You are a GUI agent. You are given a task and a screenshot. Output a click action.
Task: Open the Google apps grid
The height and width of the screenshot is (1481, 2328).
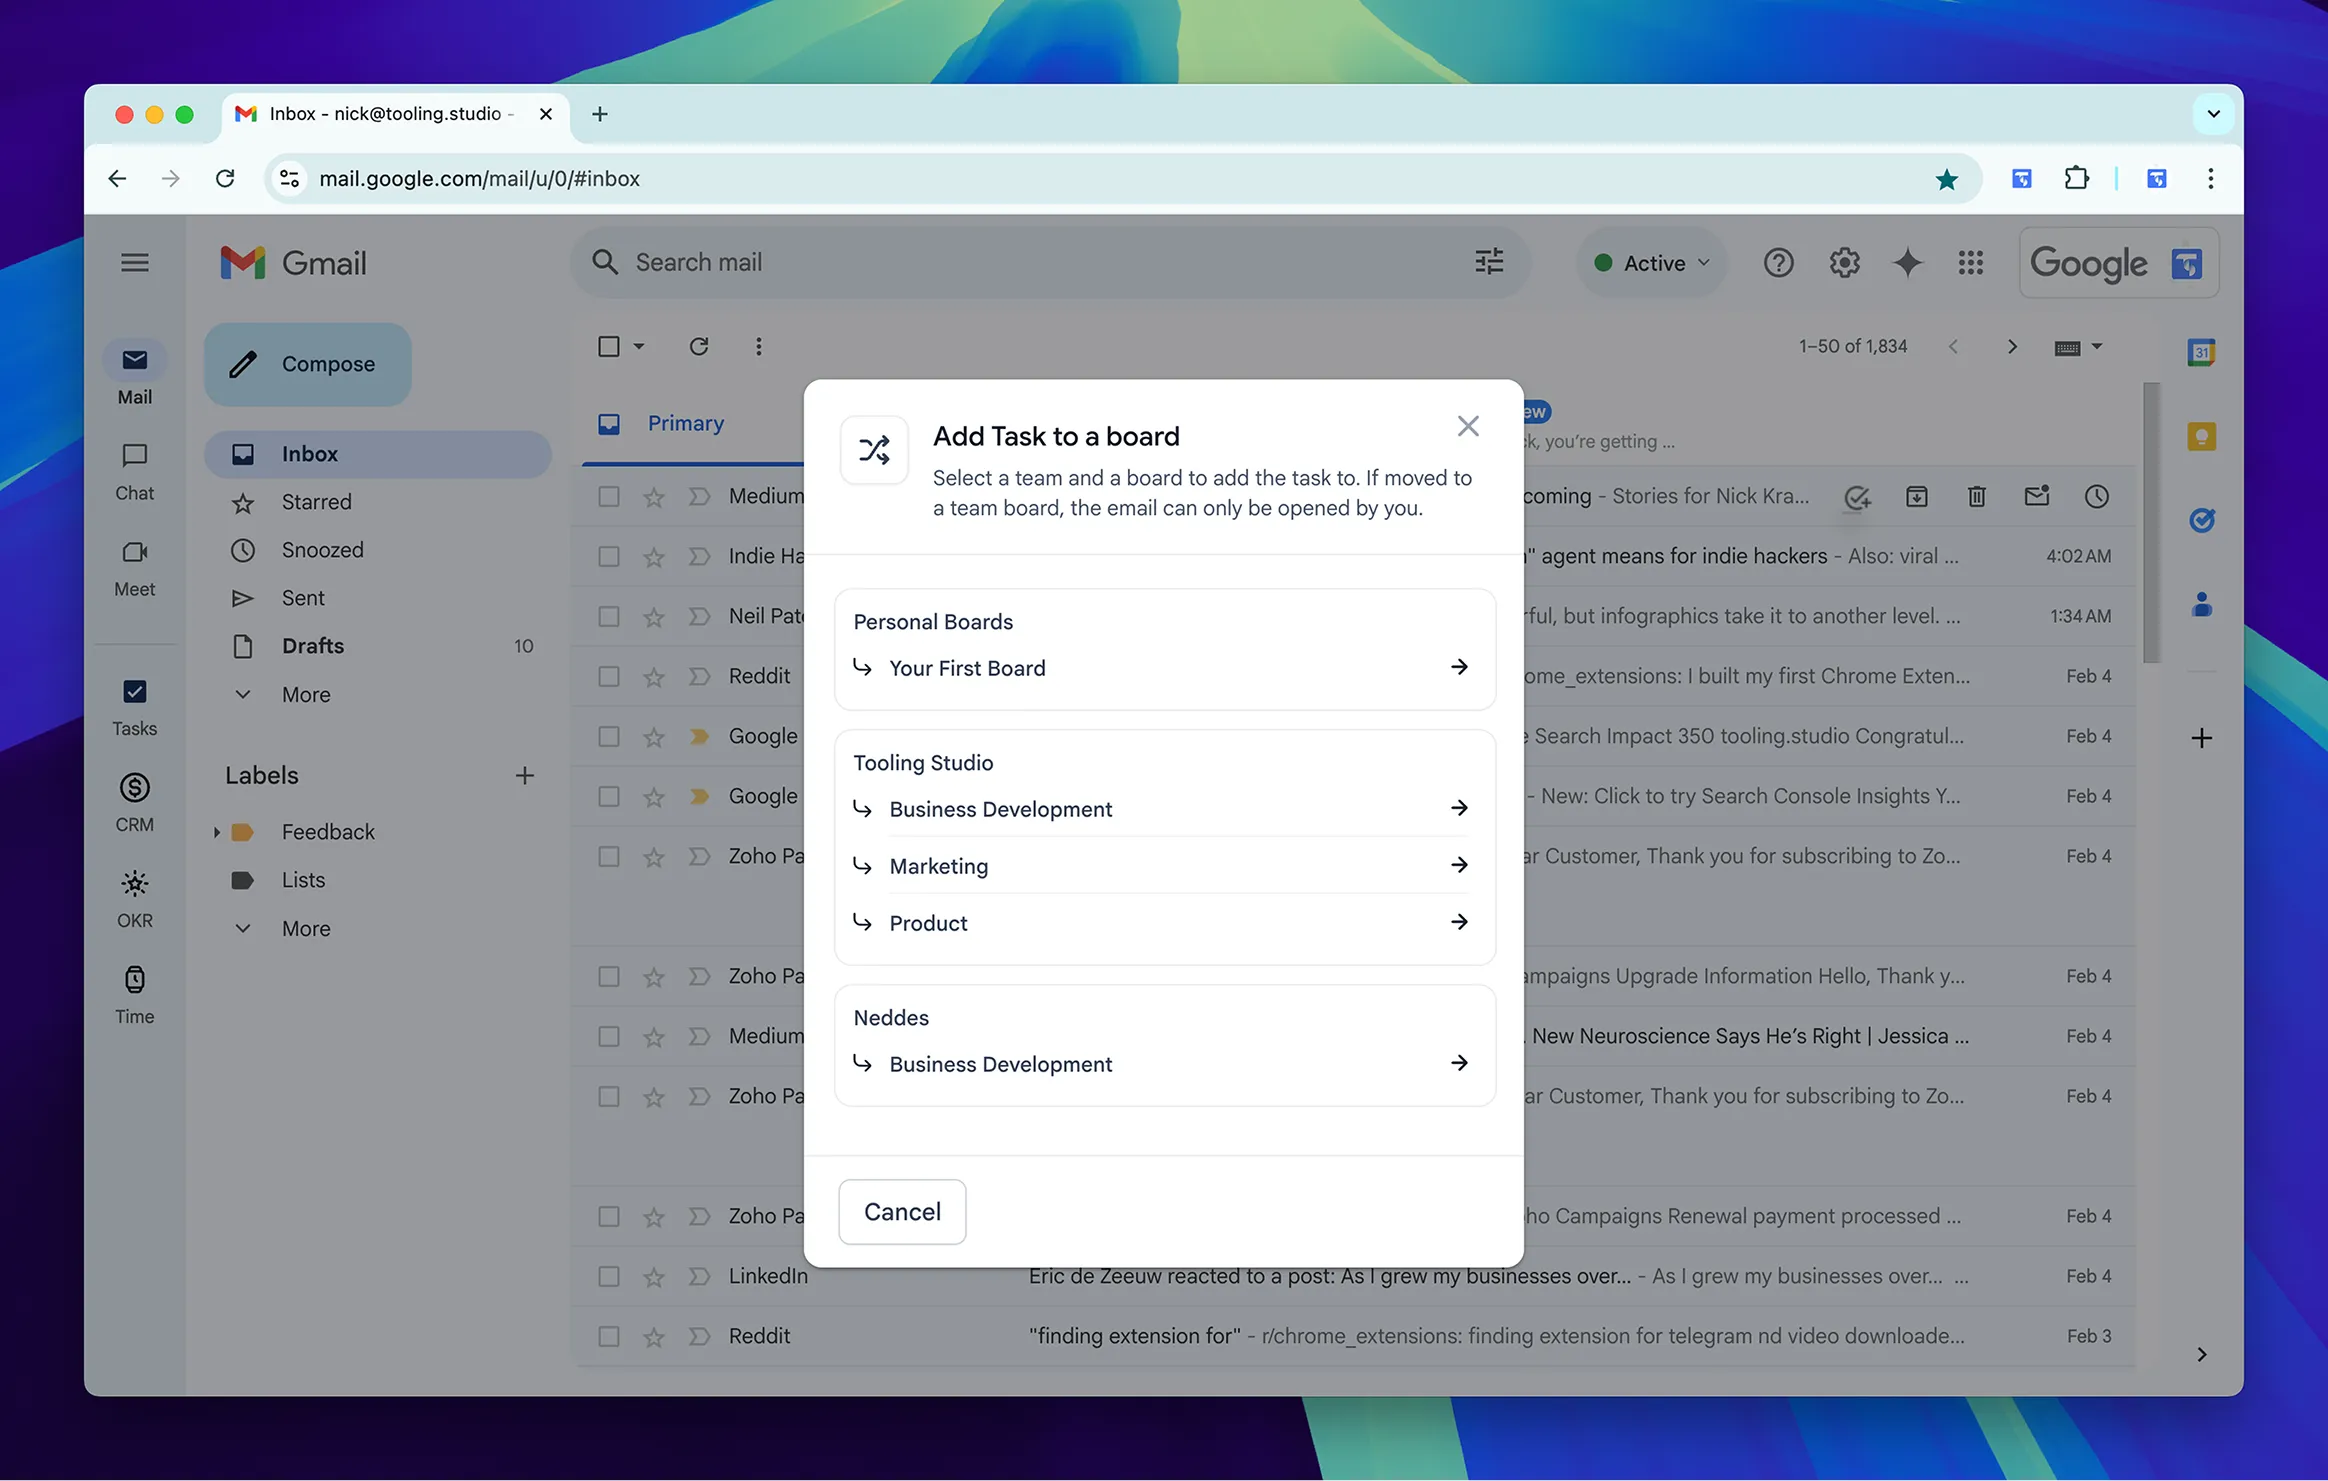pyautogui.click(x=1970, y=263)
